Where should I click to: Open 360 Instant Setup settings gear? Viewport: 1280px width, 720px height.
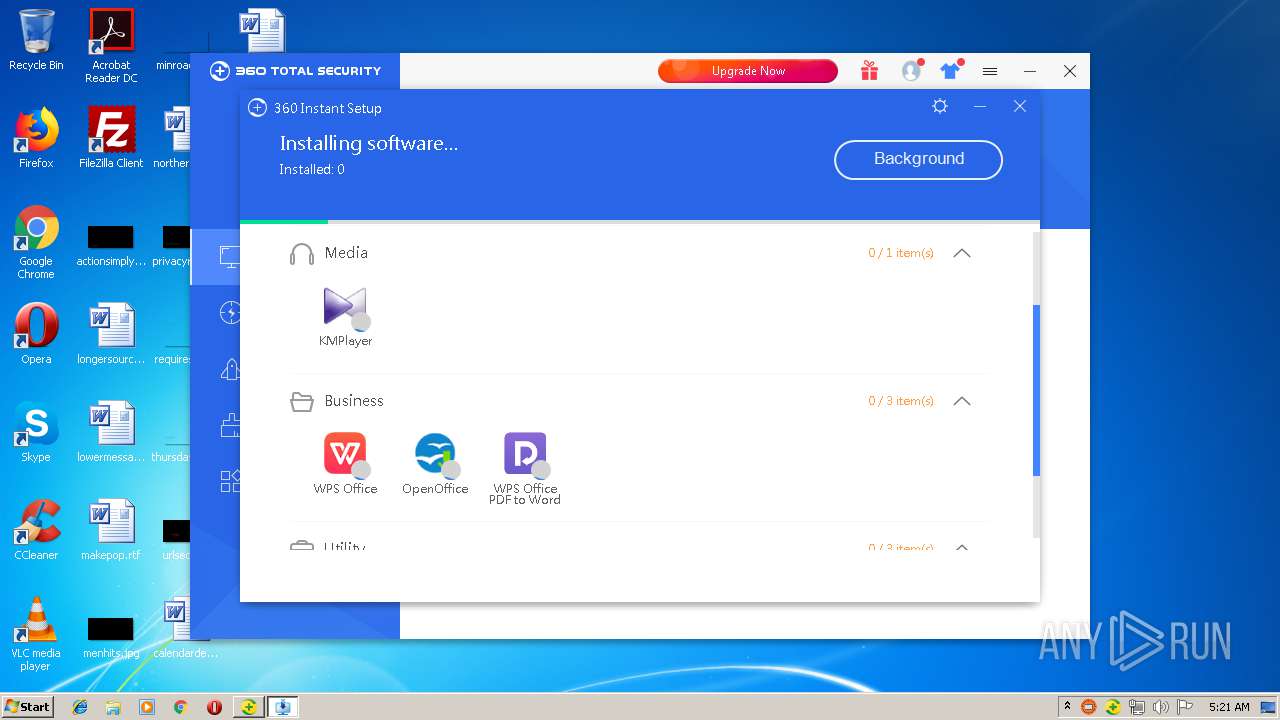[x=940, y=106]
